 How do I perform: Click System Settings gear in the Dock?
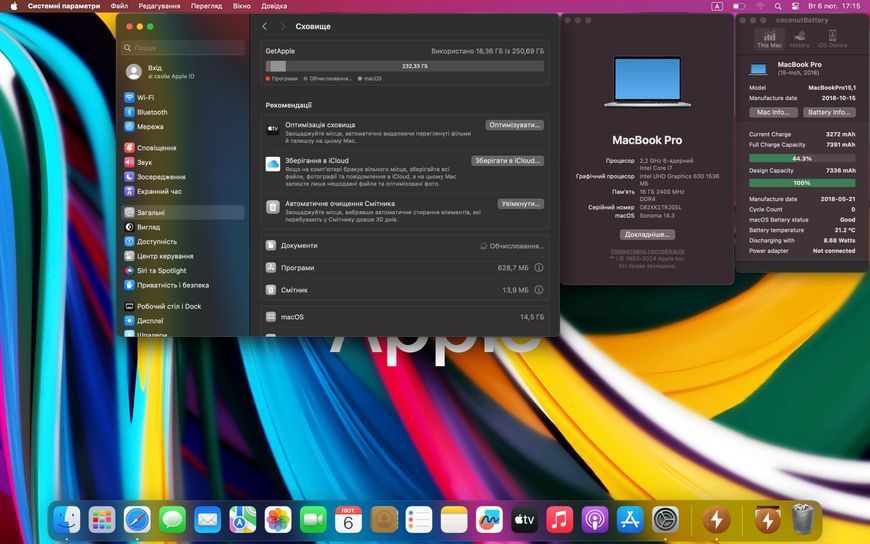[665, 520]
